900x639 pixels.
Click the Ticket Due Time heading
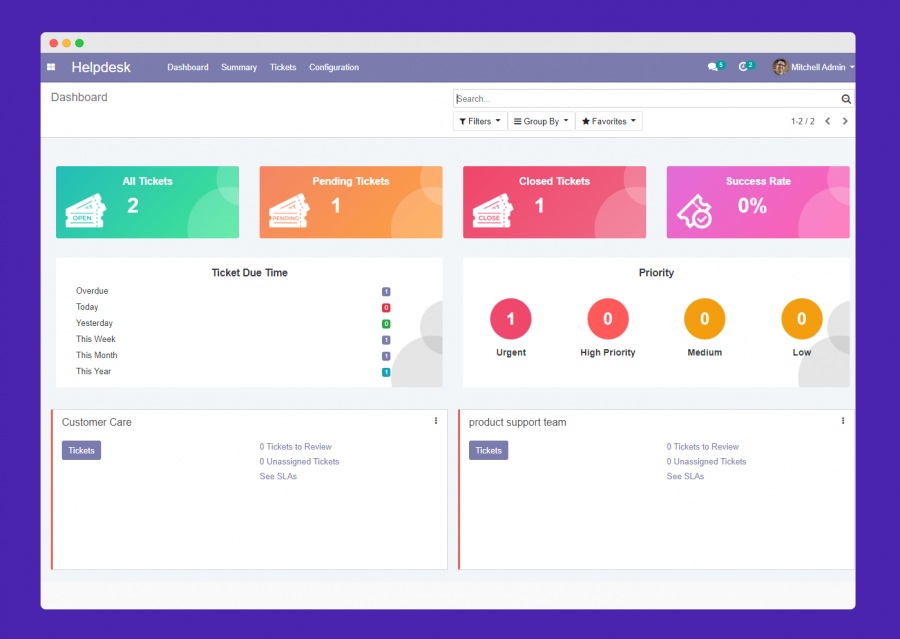[x=250, y=273]
